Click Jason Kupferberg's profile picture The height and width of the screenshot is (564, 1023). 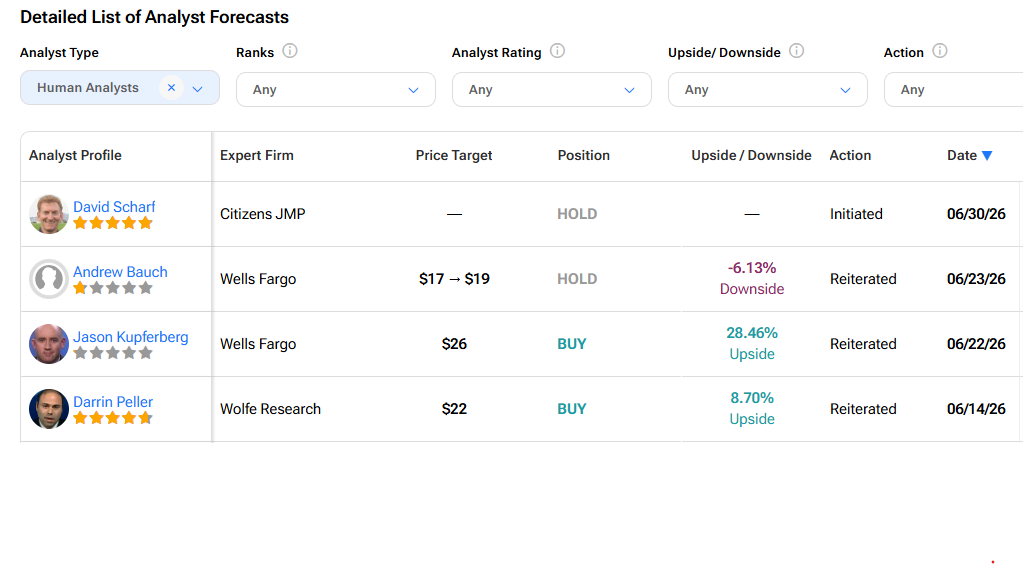[x=49, y=344]
